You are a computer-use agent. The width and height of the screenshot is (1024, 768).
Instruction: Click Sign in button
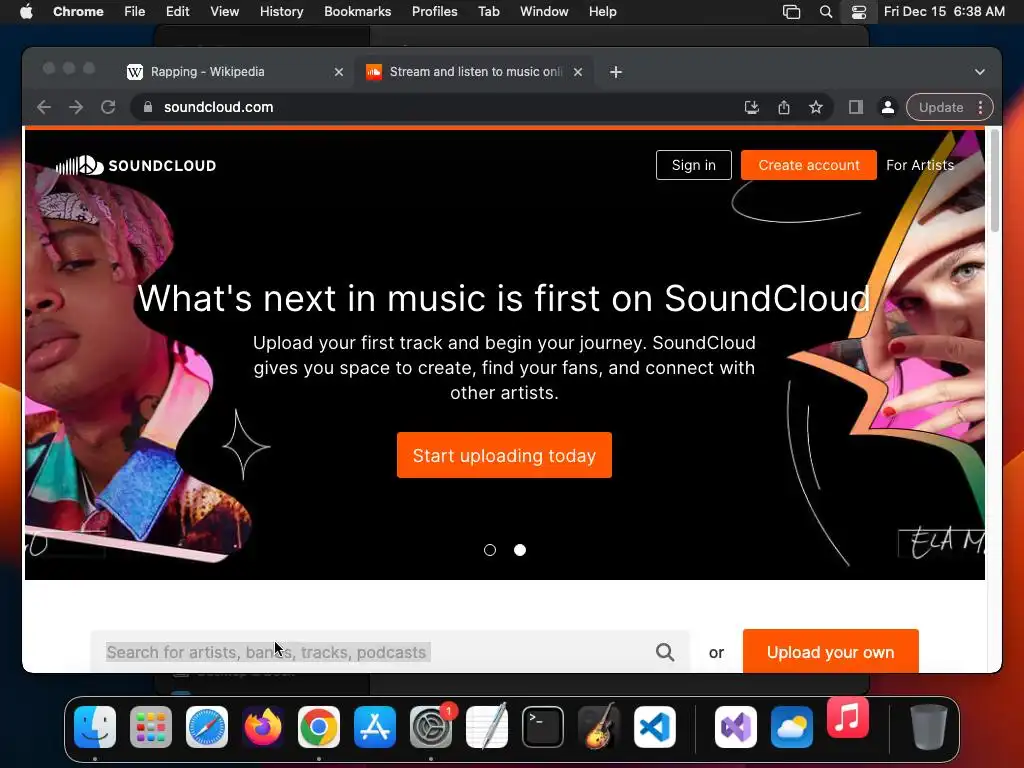click(x=694, y=165)
